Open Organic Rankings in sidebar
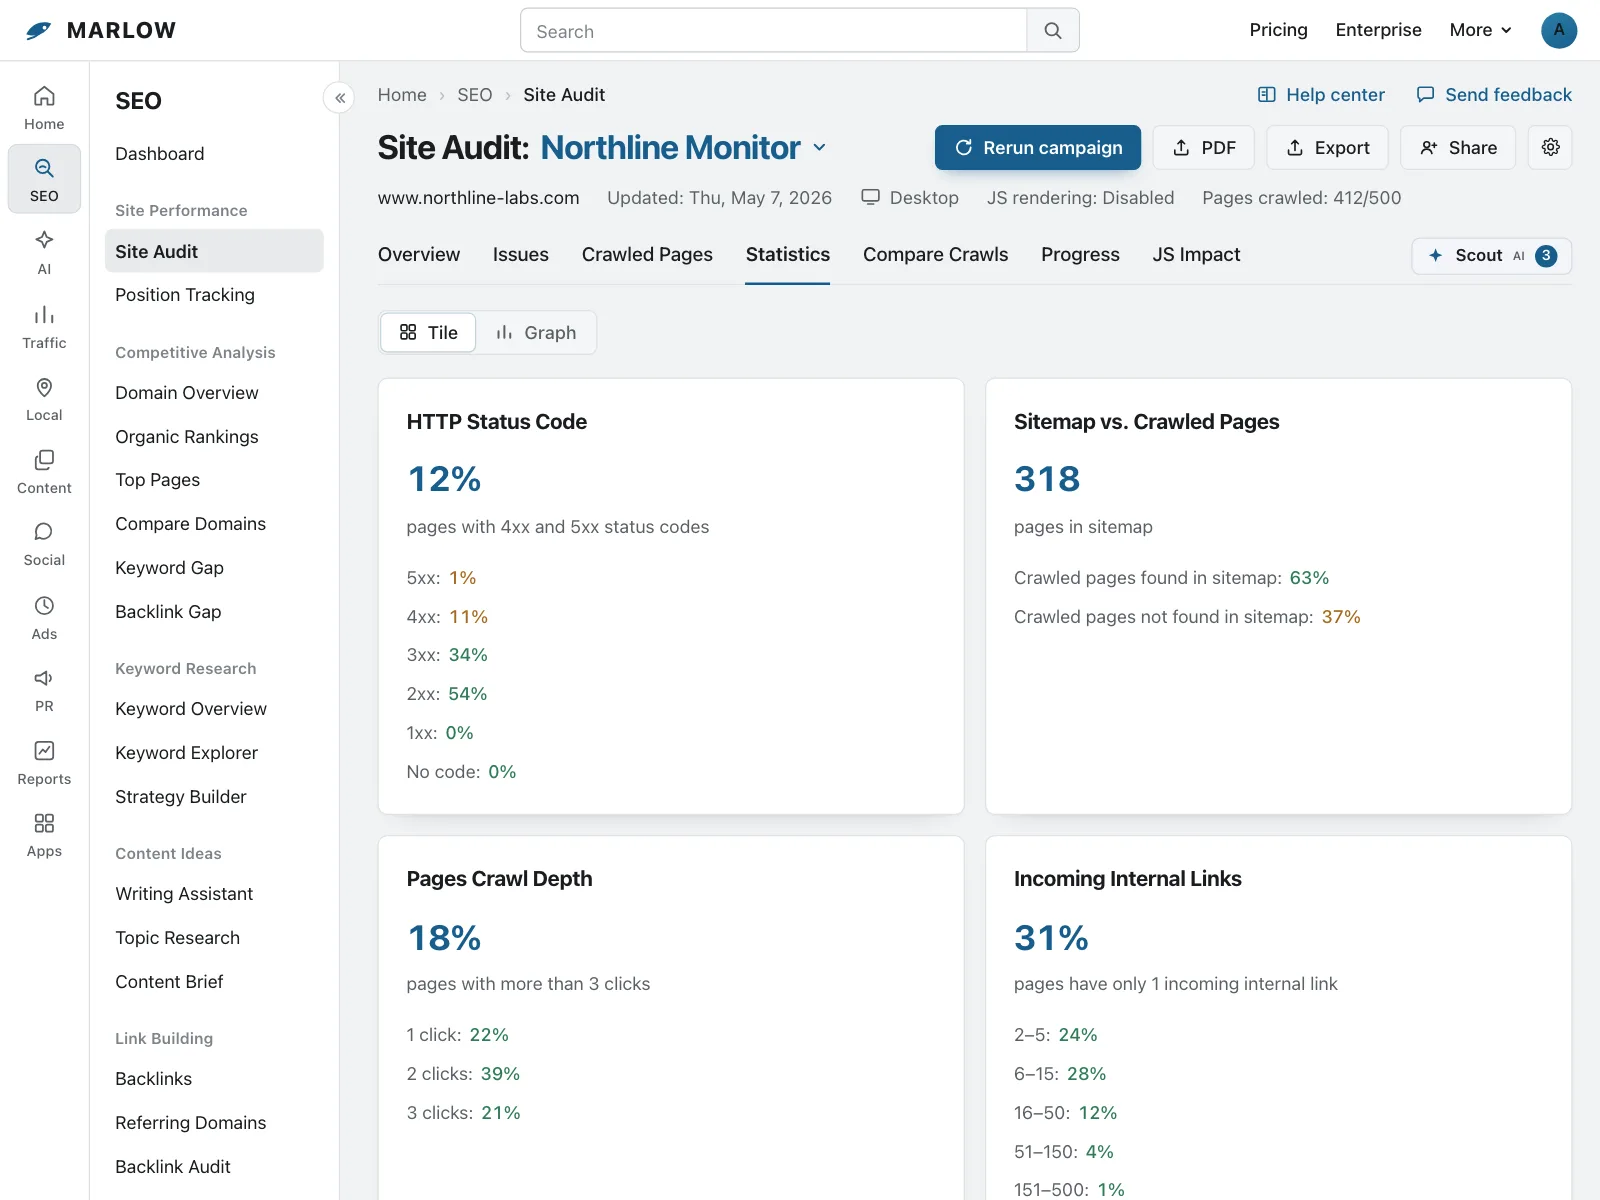 (214, 437)
